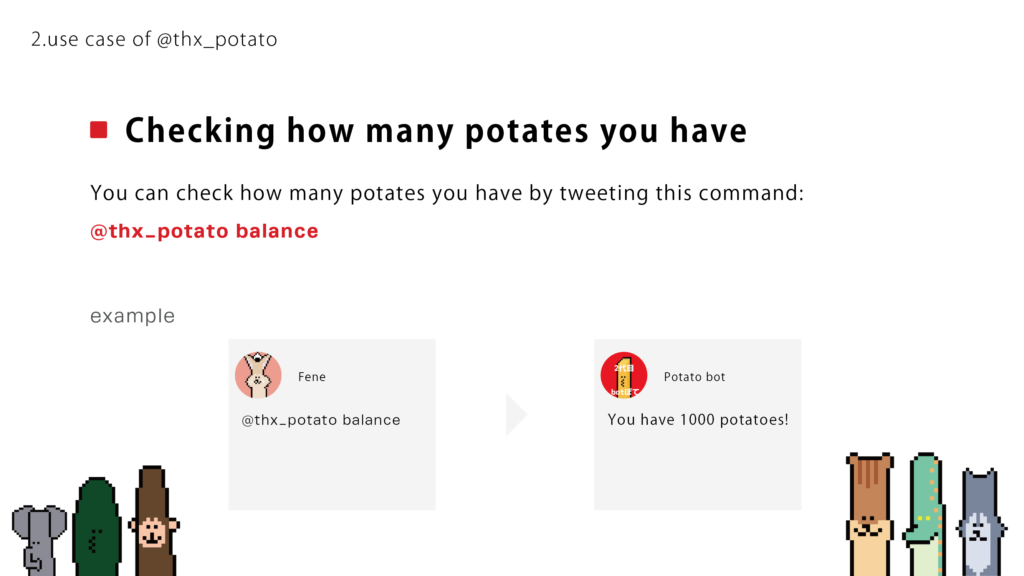Click the slide title use case of @thx_potato
This screenshot has height=576, width=1024.
click(x=154, y=39)
